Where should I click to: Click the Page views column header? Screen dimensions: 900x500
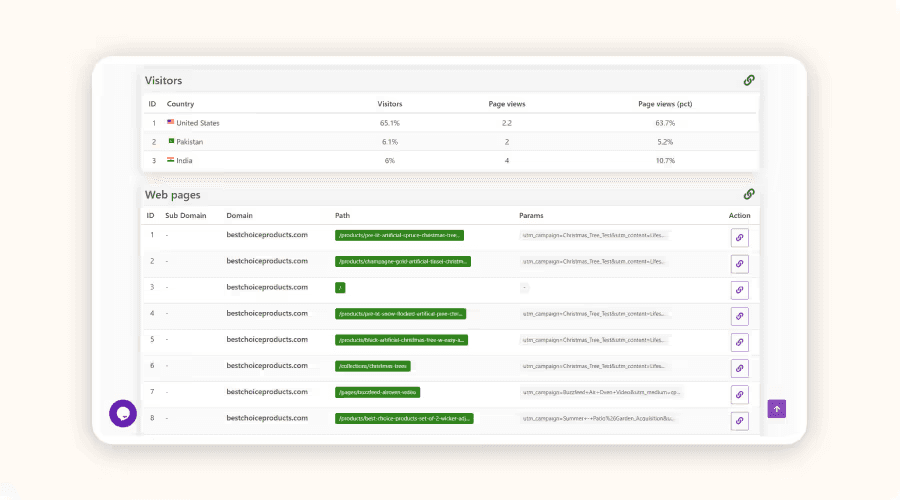507,104
